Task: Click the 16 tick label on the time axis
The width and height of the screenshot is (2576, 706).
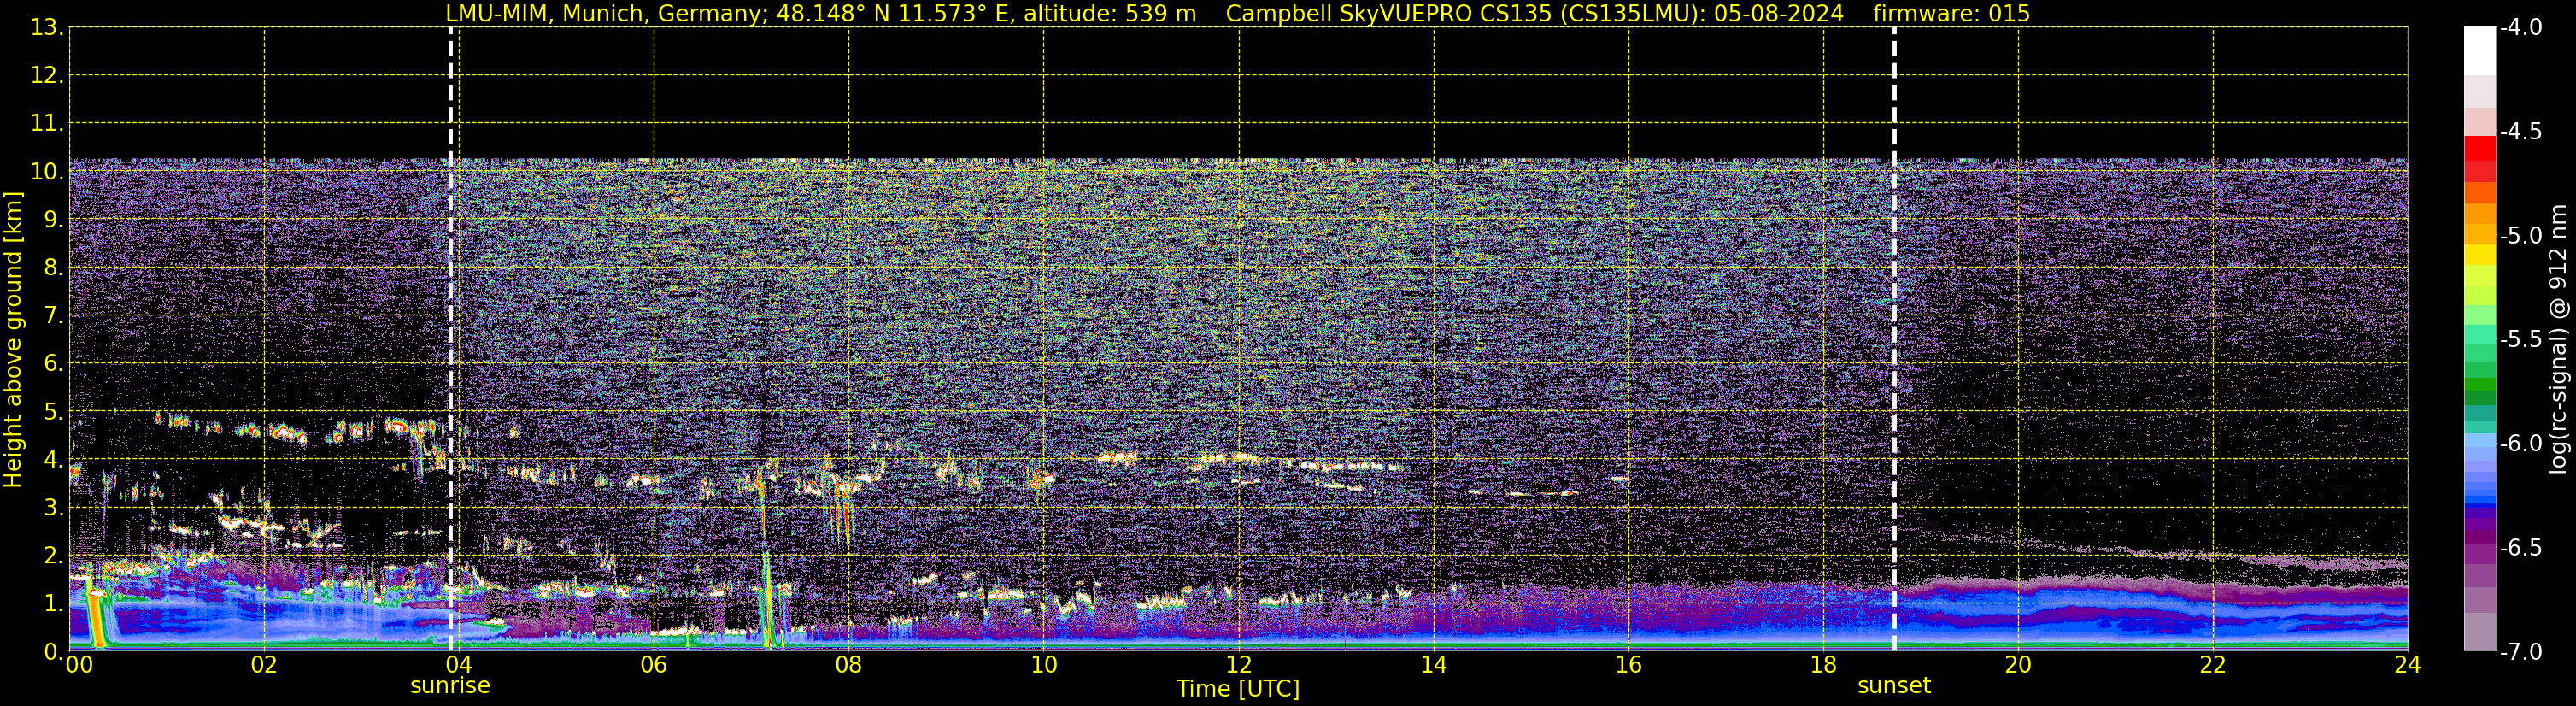Action: tap(1628, 665)
